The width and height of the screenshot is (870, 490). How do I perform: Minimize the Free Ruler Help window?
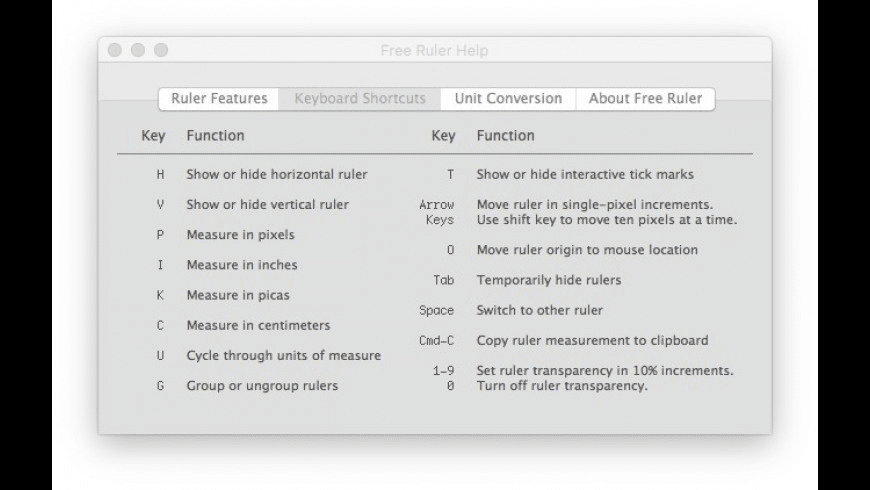[x=138, y=50]
